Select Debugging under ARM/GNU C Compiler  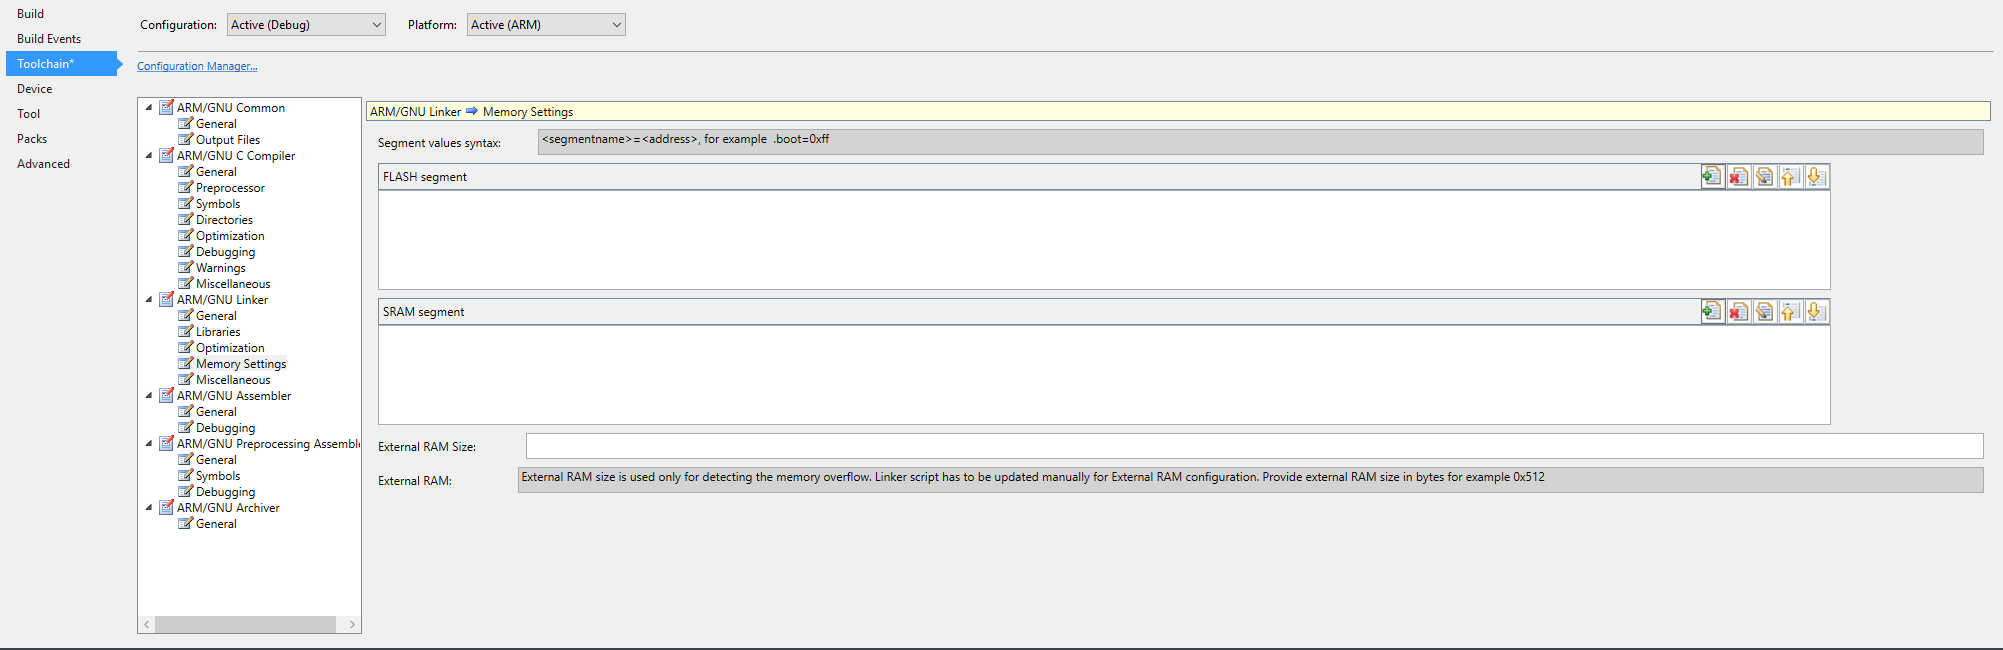click(x=225, y=252)
